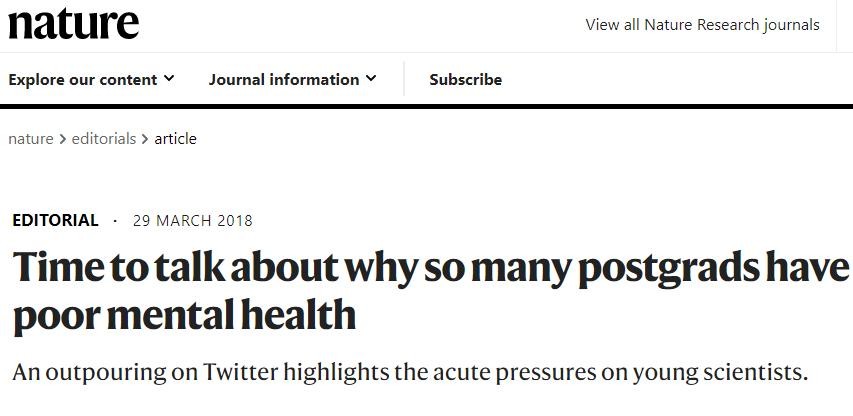Click the Subscribe link
Image resolution: width=853 pixels, height=416 pixels.
tap(465, 80)
